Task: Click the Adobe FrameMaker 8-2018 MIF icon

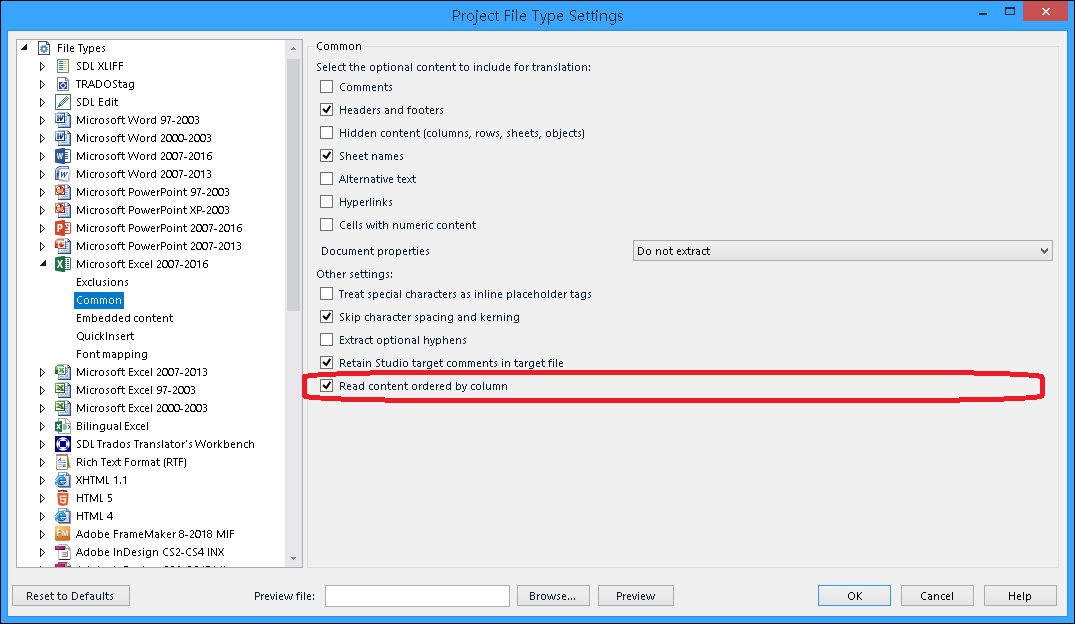Action: click(x=62, y=534)
